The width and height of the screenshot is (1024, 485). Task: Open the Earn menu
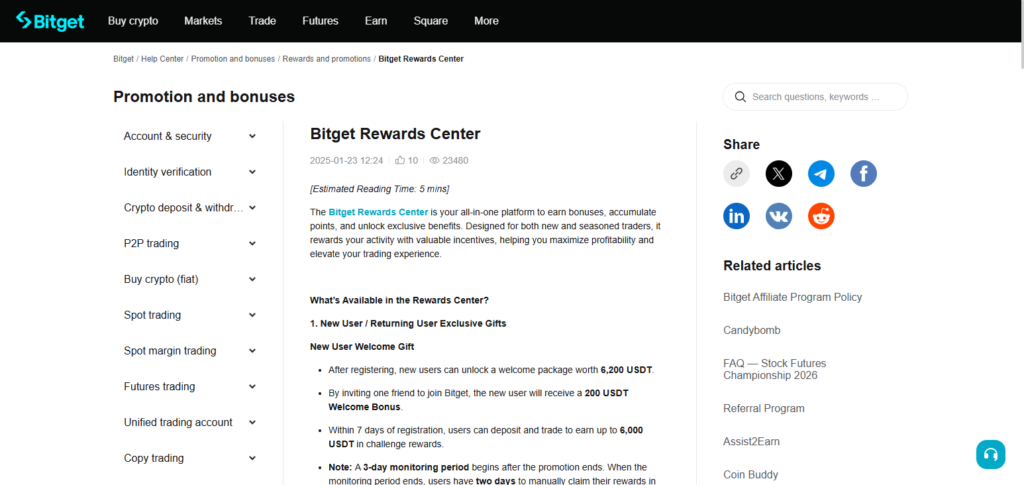(376, 21)
